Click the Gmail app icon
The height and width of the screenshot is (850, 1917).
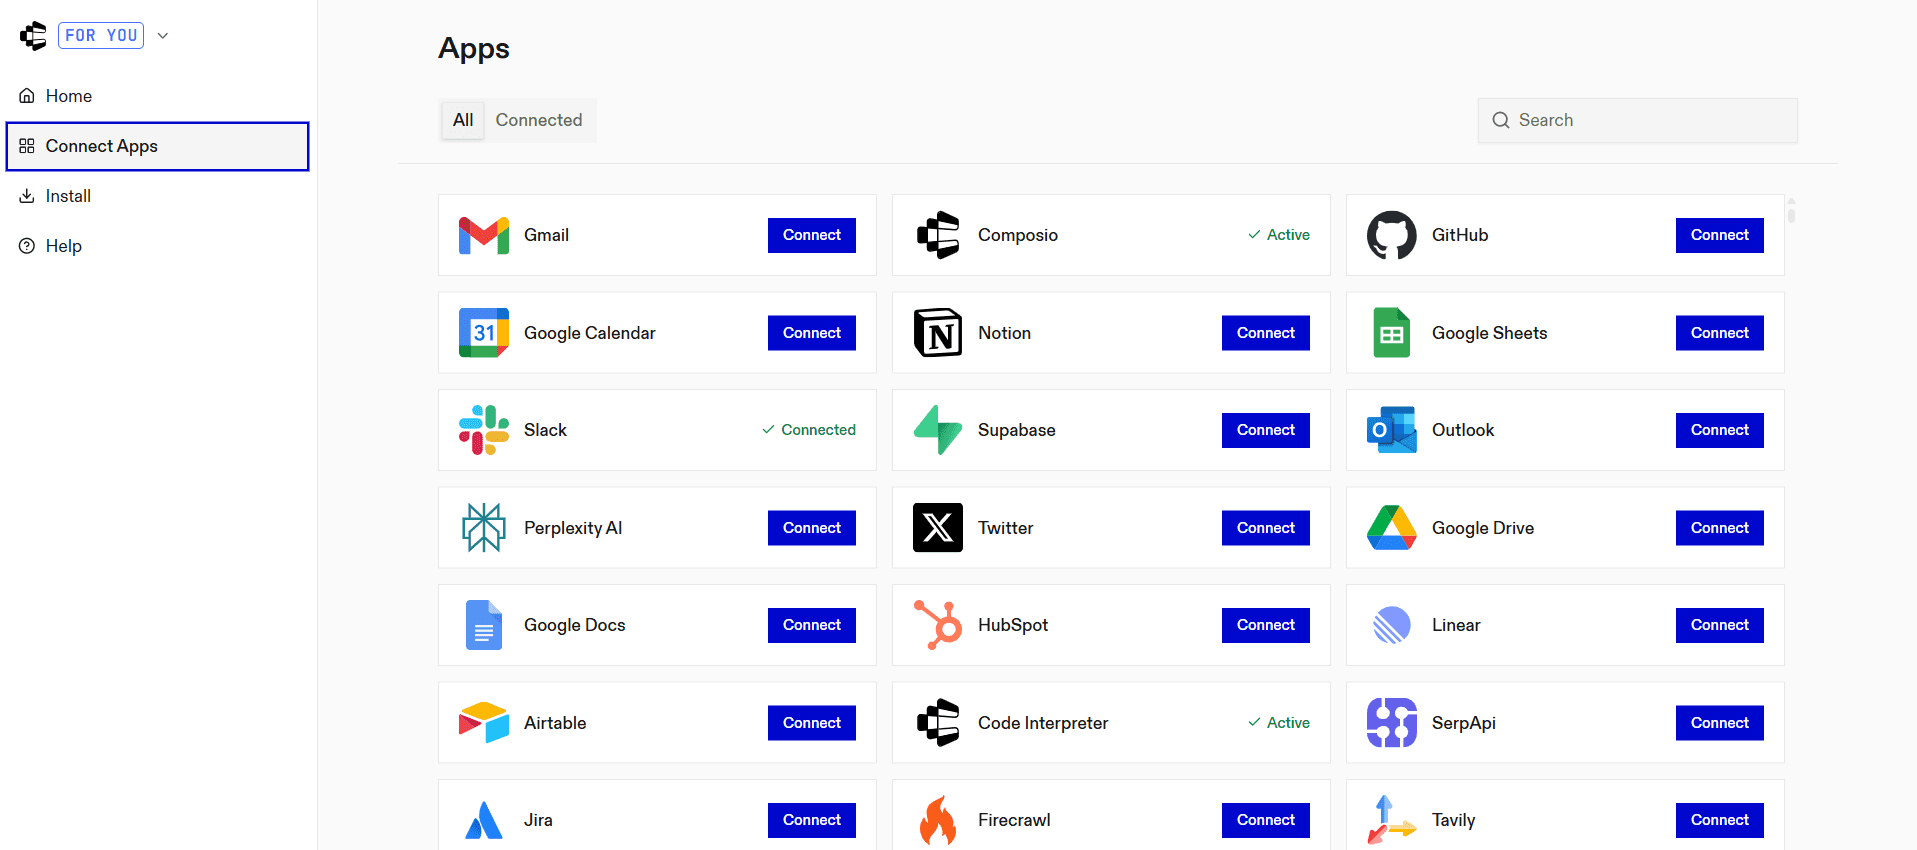pyautogui.click(x=484, y=235)
